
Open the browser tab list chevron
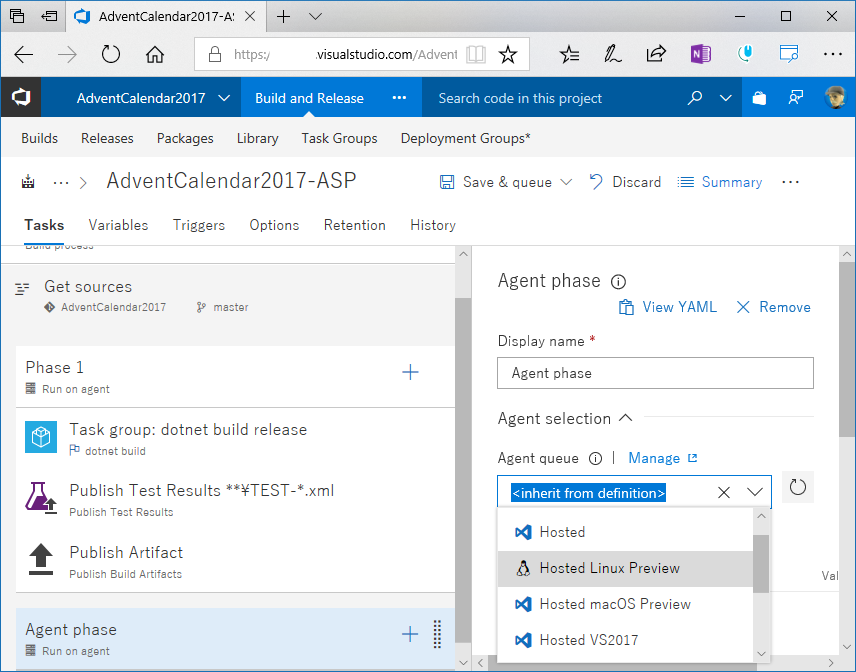(315, 16)
